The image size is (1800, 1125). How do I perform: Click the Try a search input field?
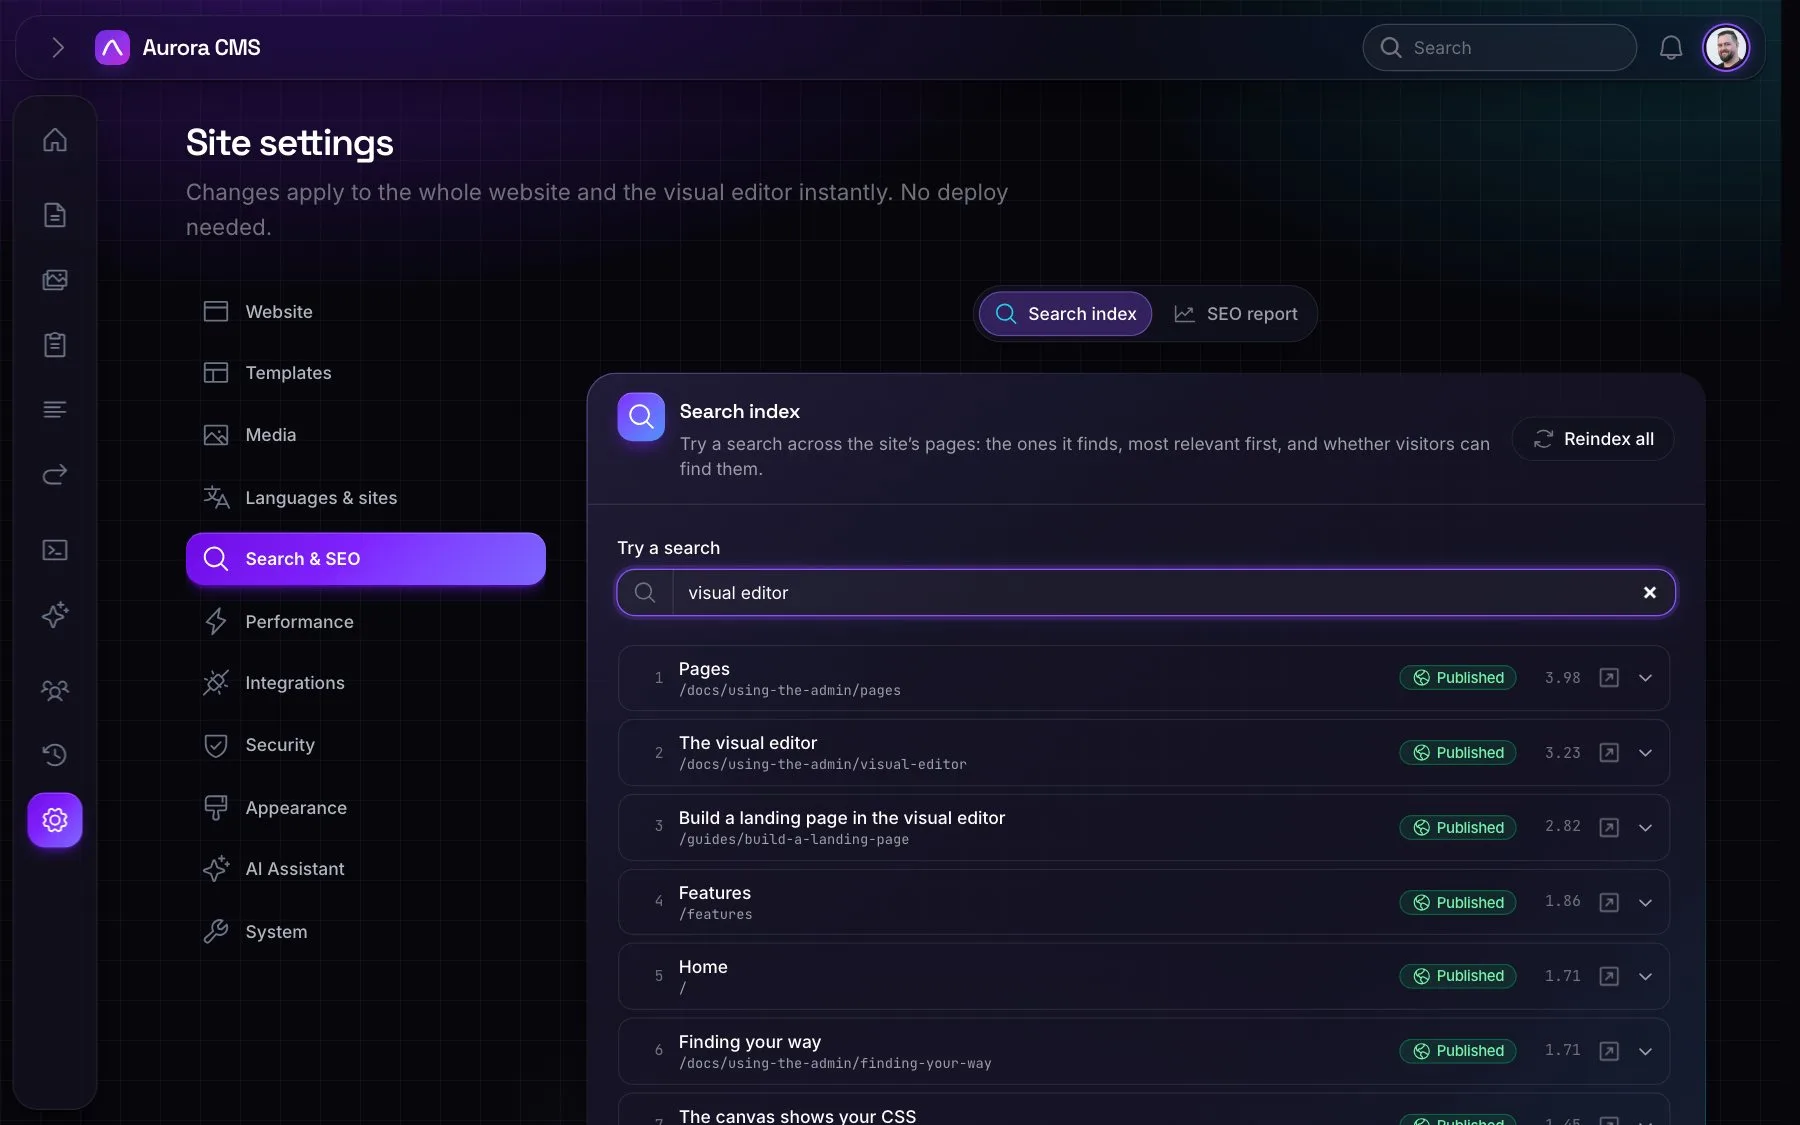point(1146,593)
